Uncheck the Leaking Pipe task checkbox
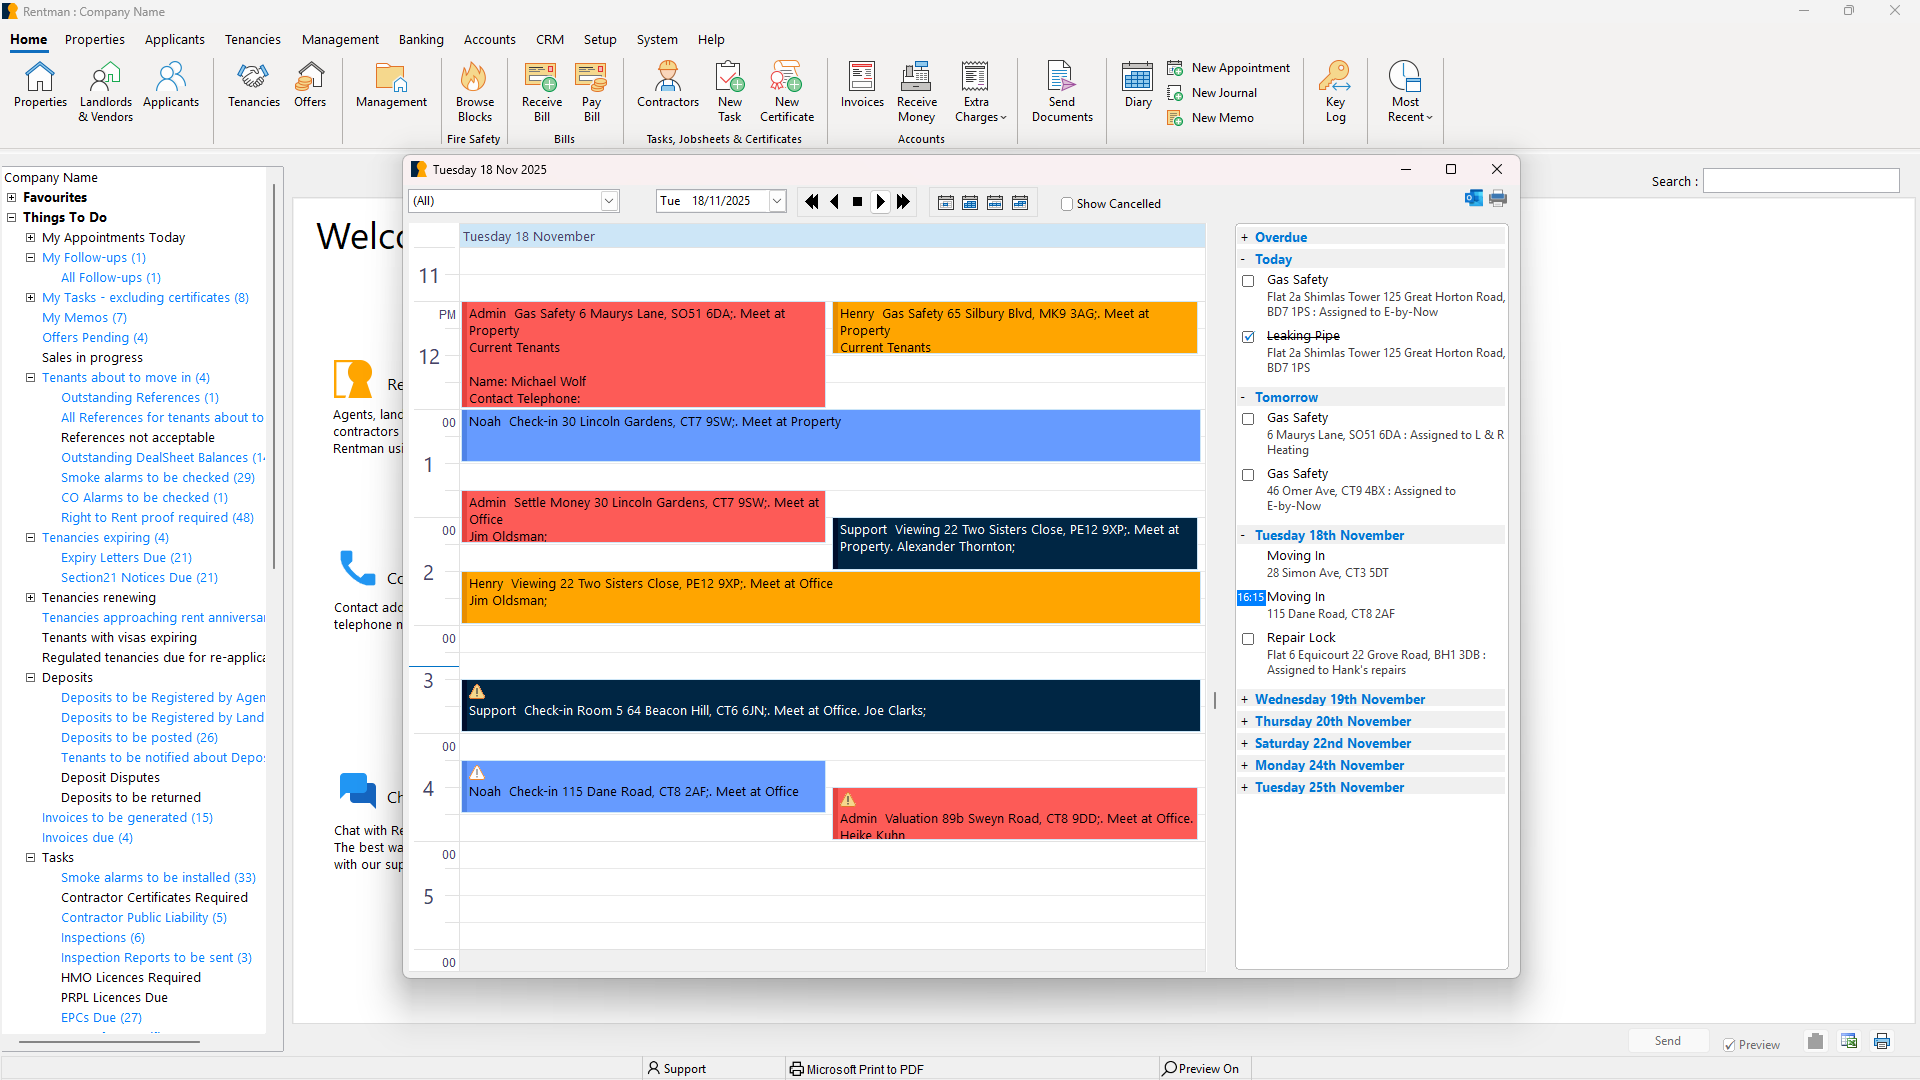Screen dimensions: 1920x1080 coord(1248,337)
